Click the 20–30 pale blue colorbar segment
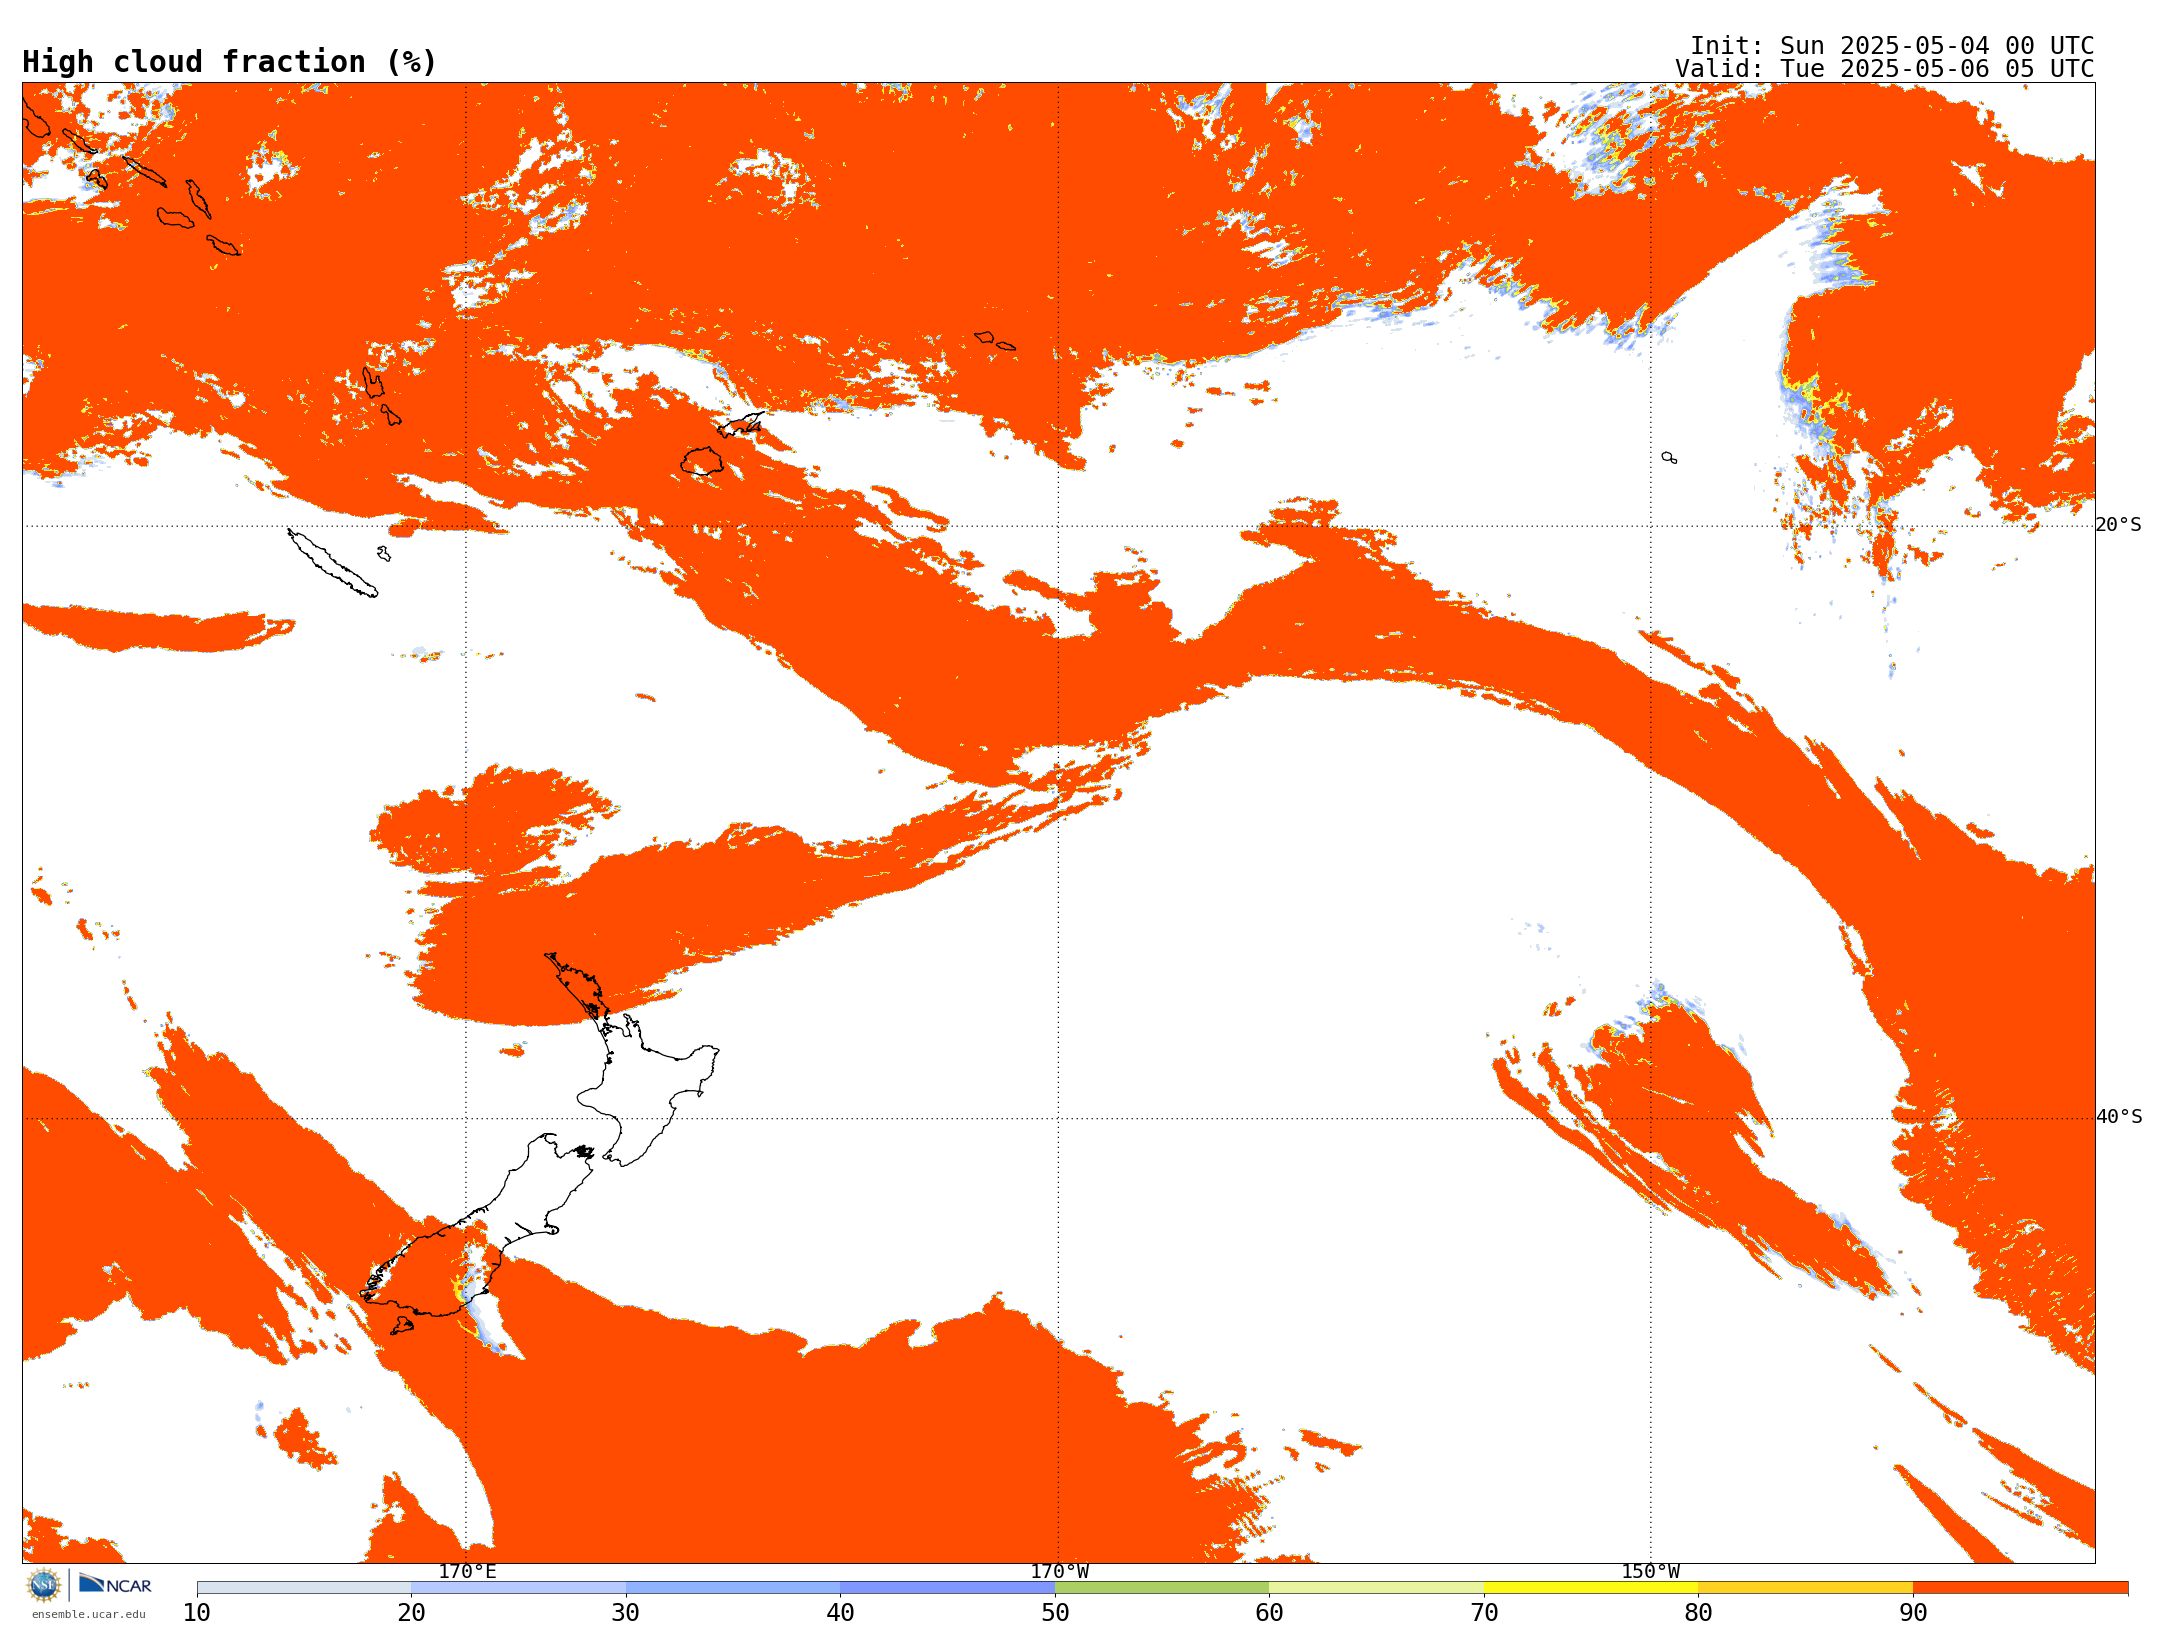Screen dimensions: 2160x1626 pyautogui.click(x=518, y=1588)
